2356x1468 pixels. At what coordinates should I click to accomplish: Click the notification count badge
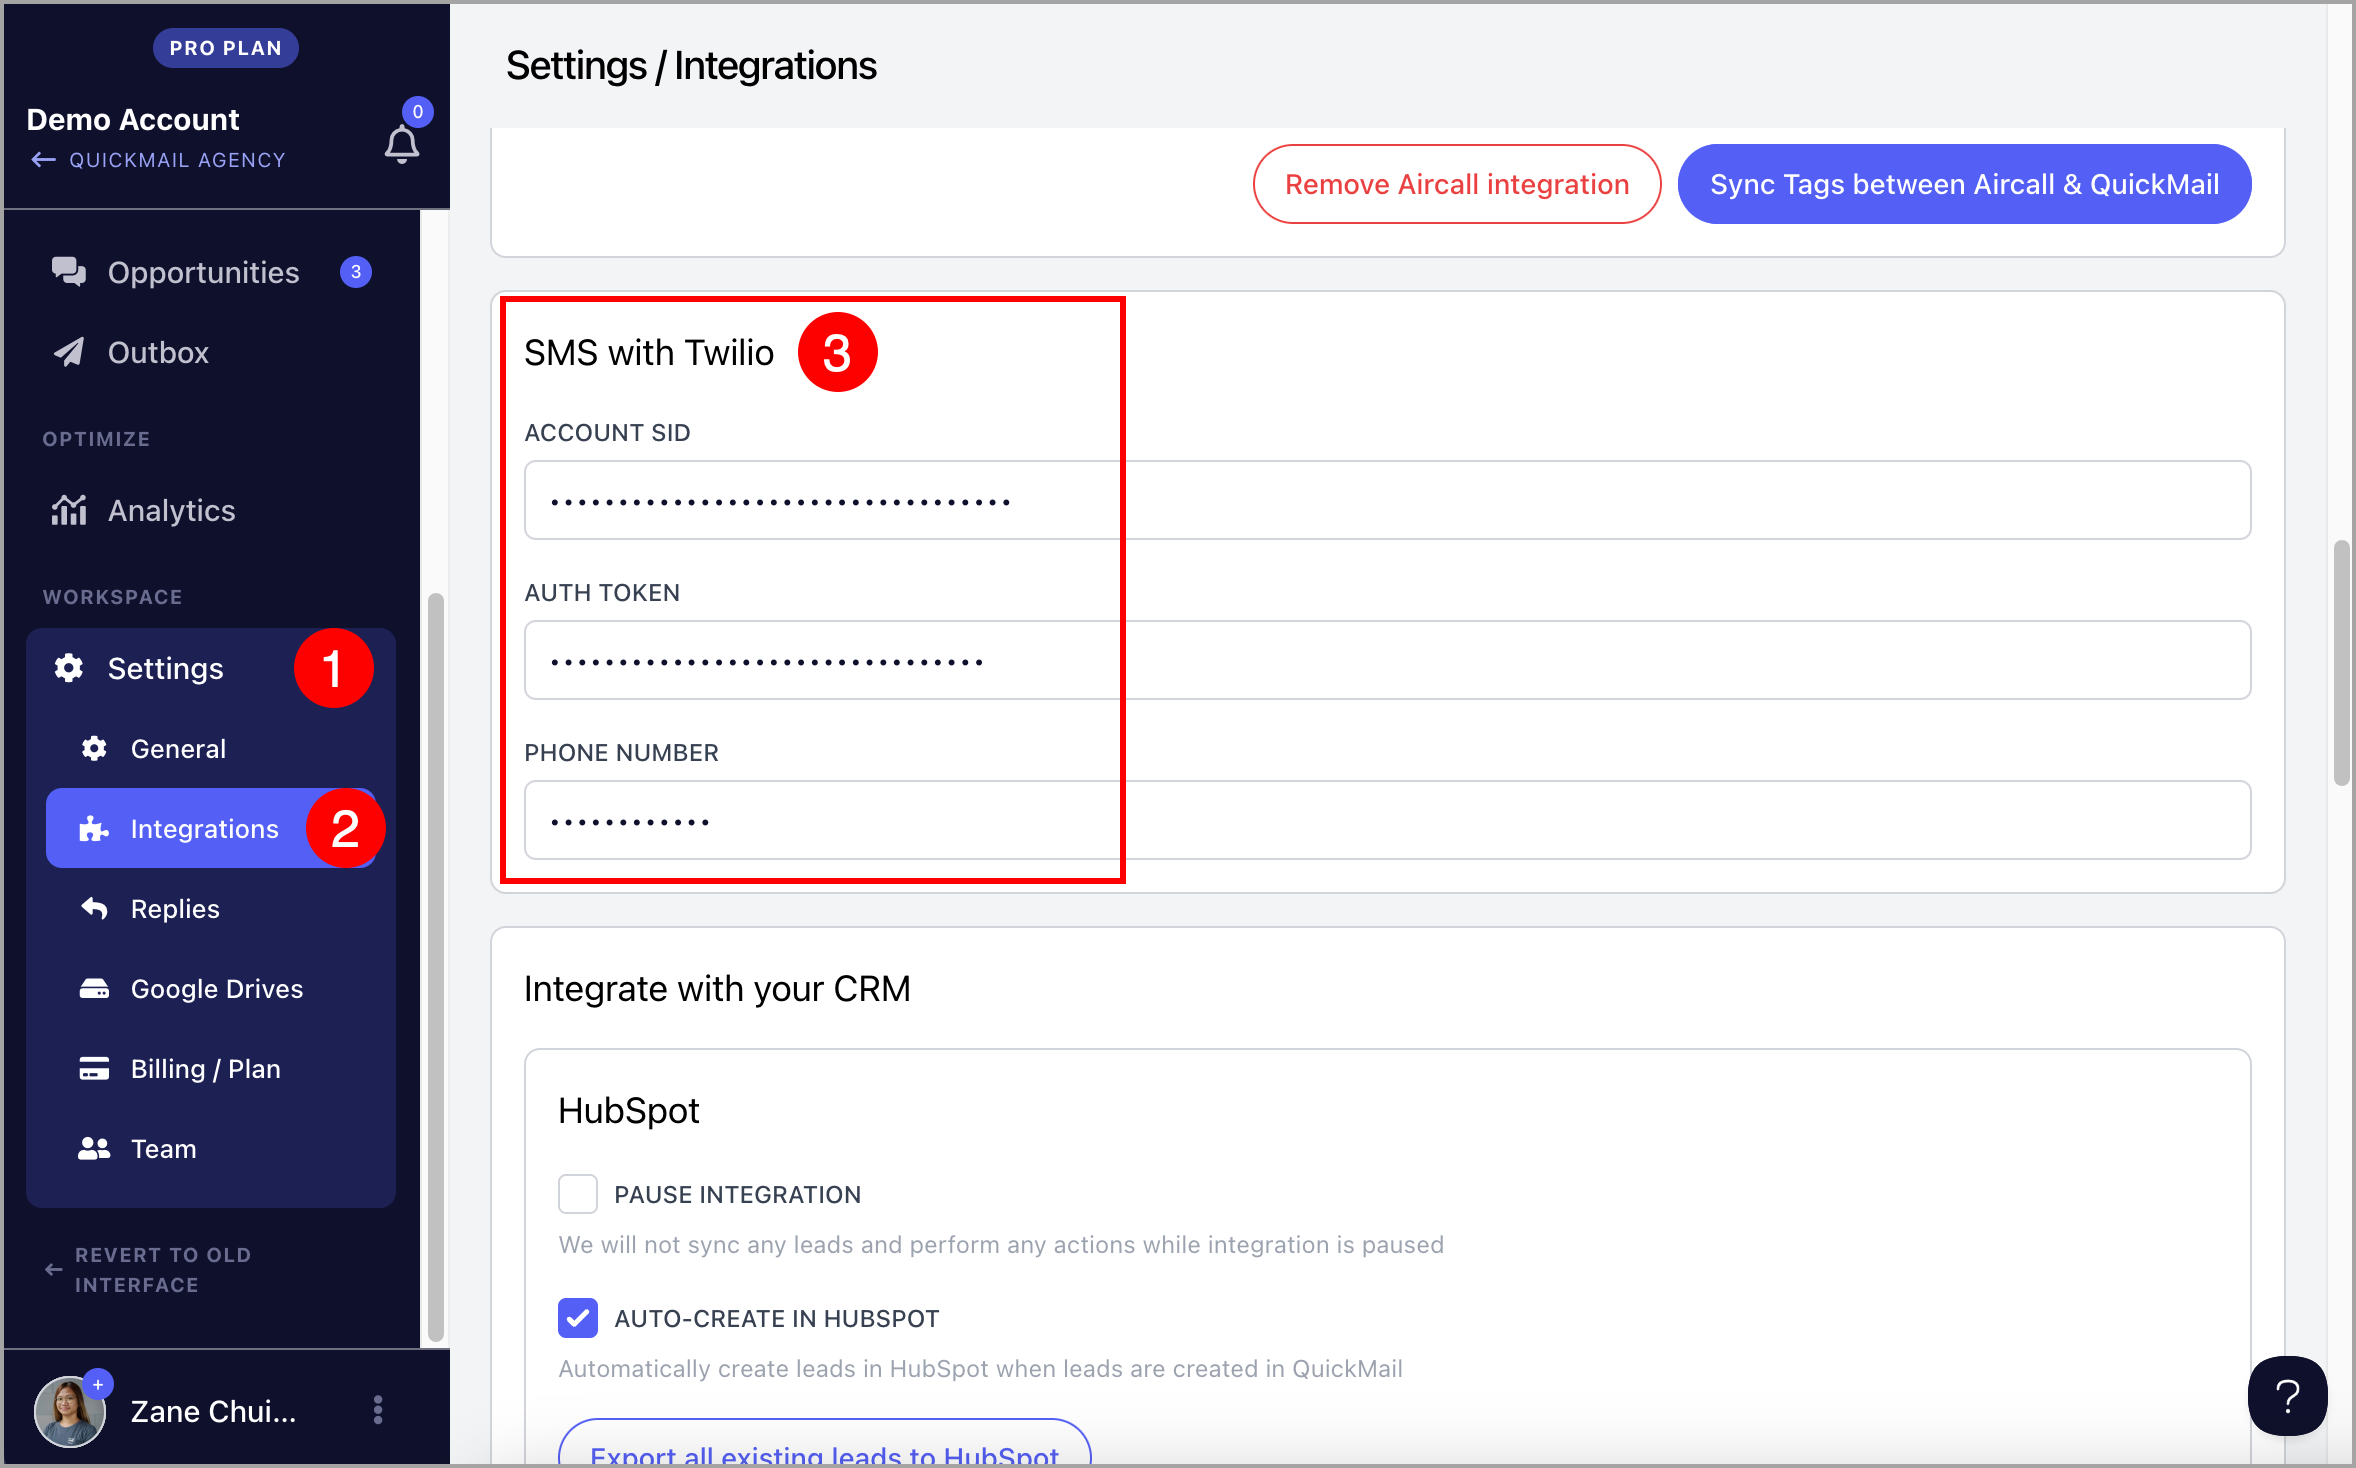click(x=418, y=112)
